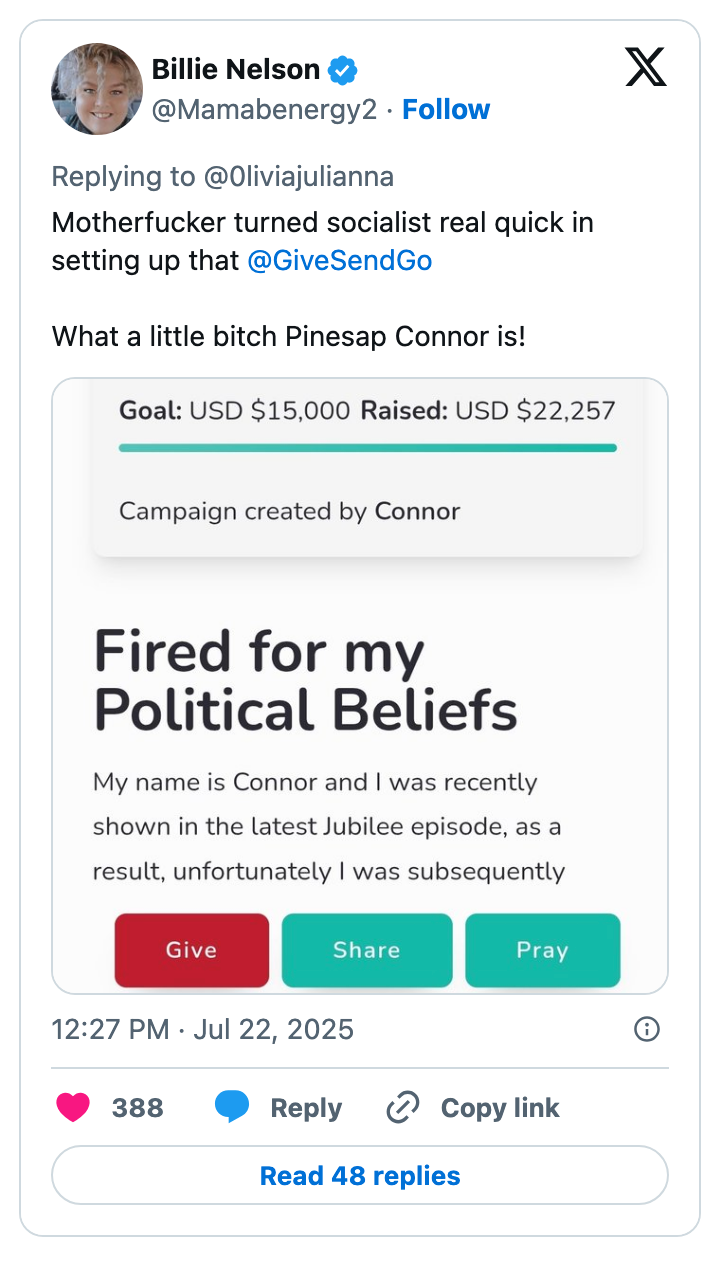Screen dimensions: 722x1262
Task: Click the Copy link text
Action: 500,1108
